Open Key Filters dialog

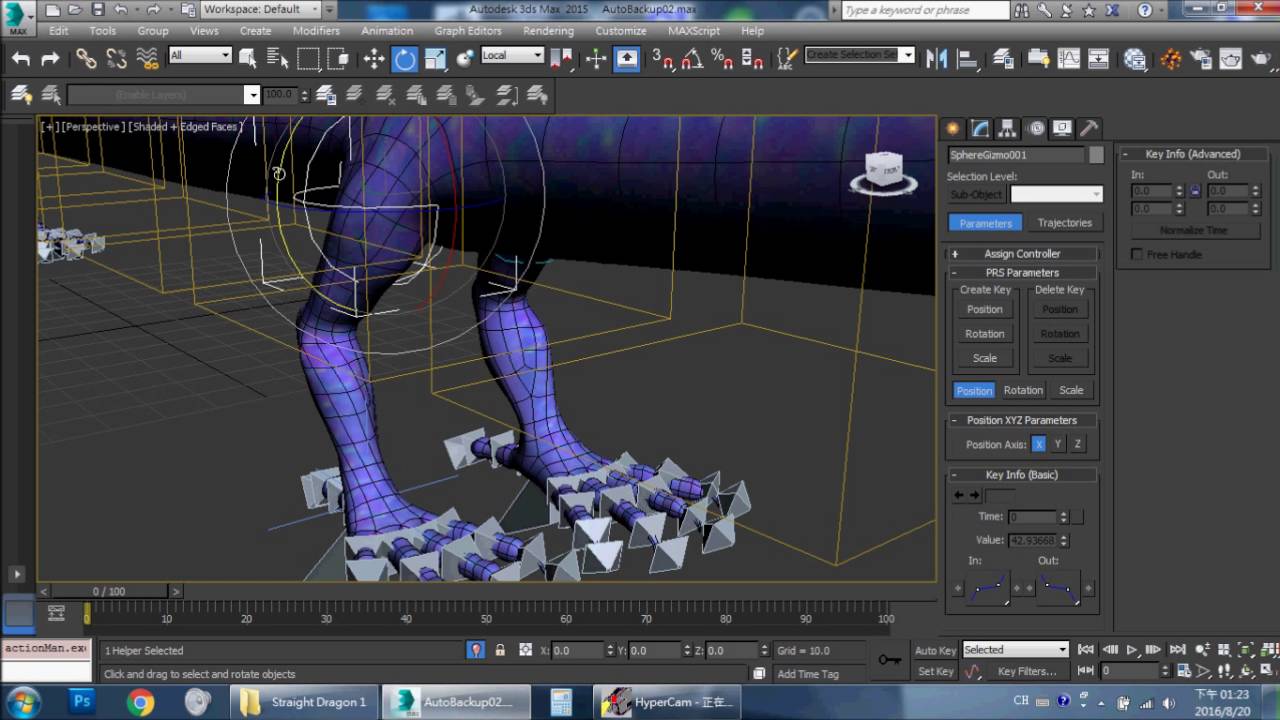point(1027,671)
